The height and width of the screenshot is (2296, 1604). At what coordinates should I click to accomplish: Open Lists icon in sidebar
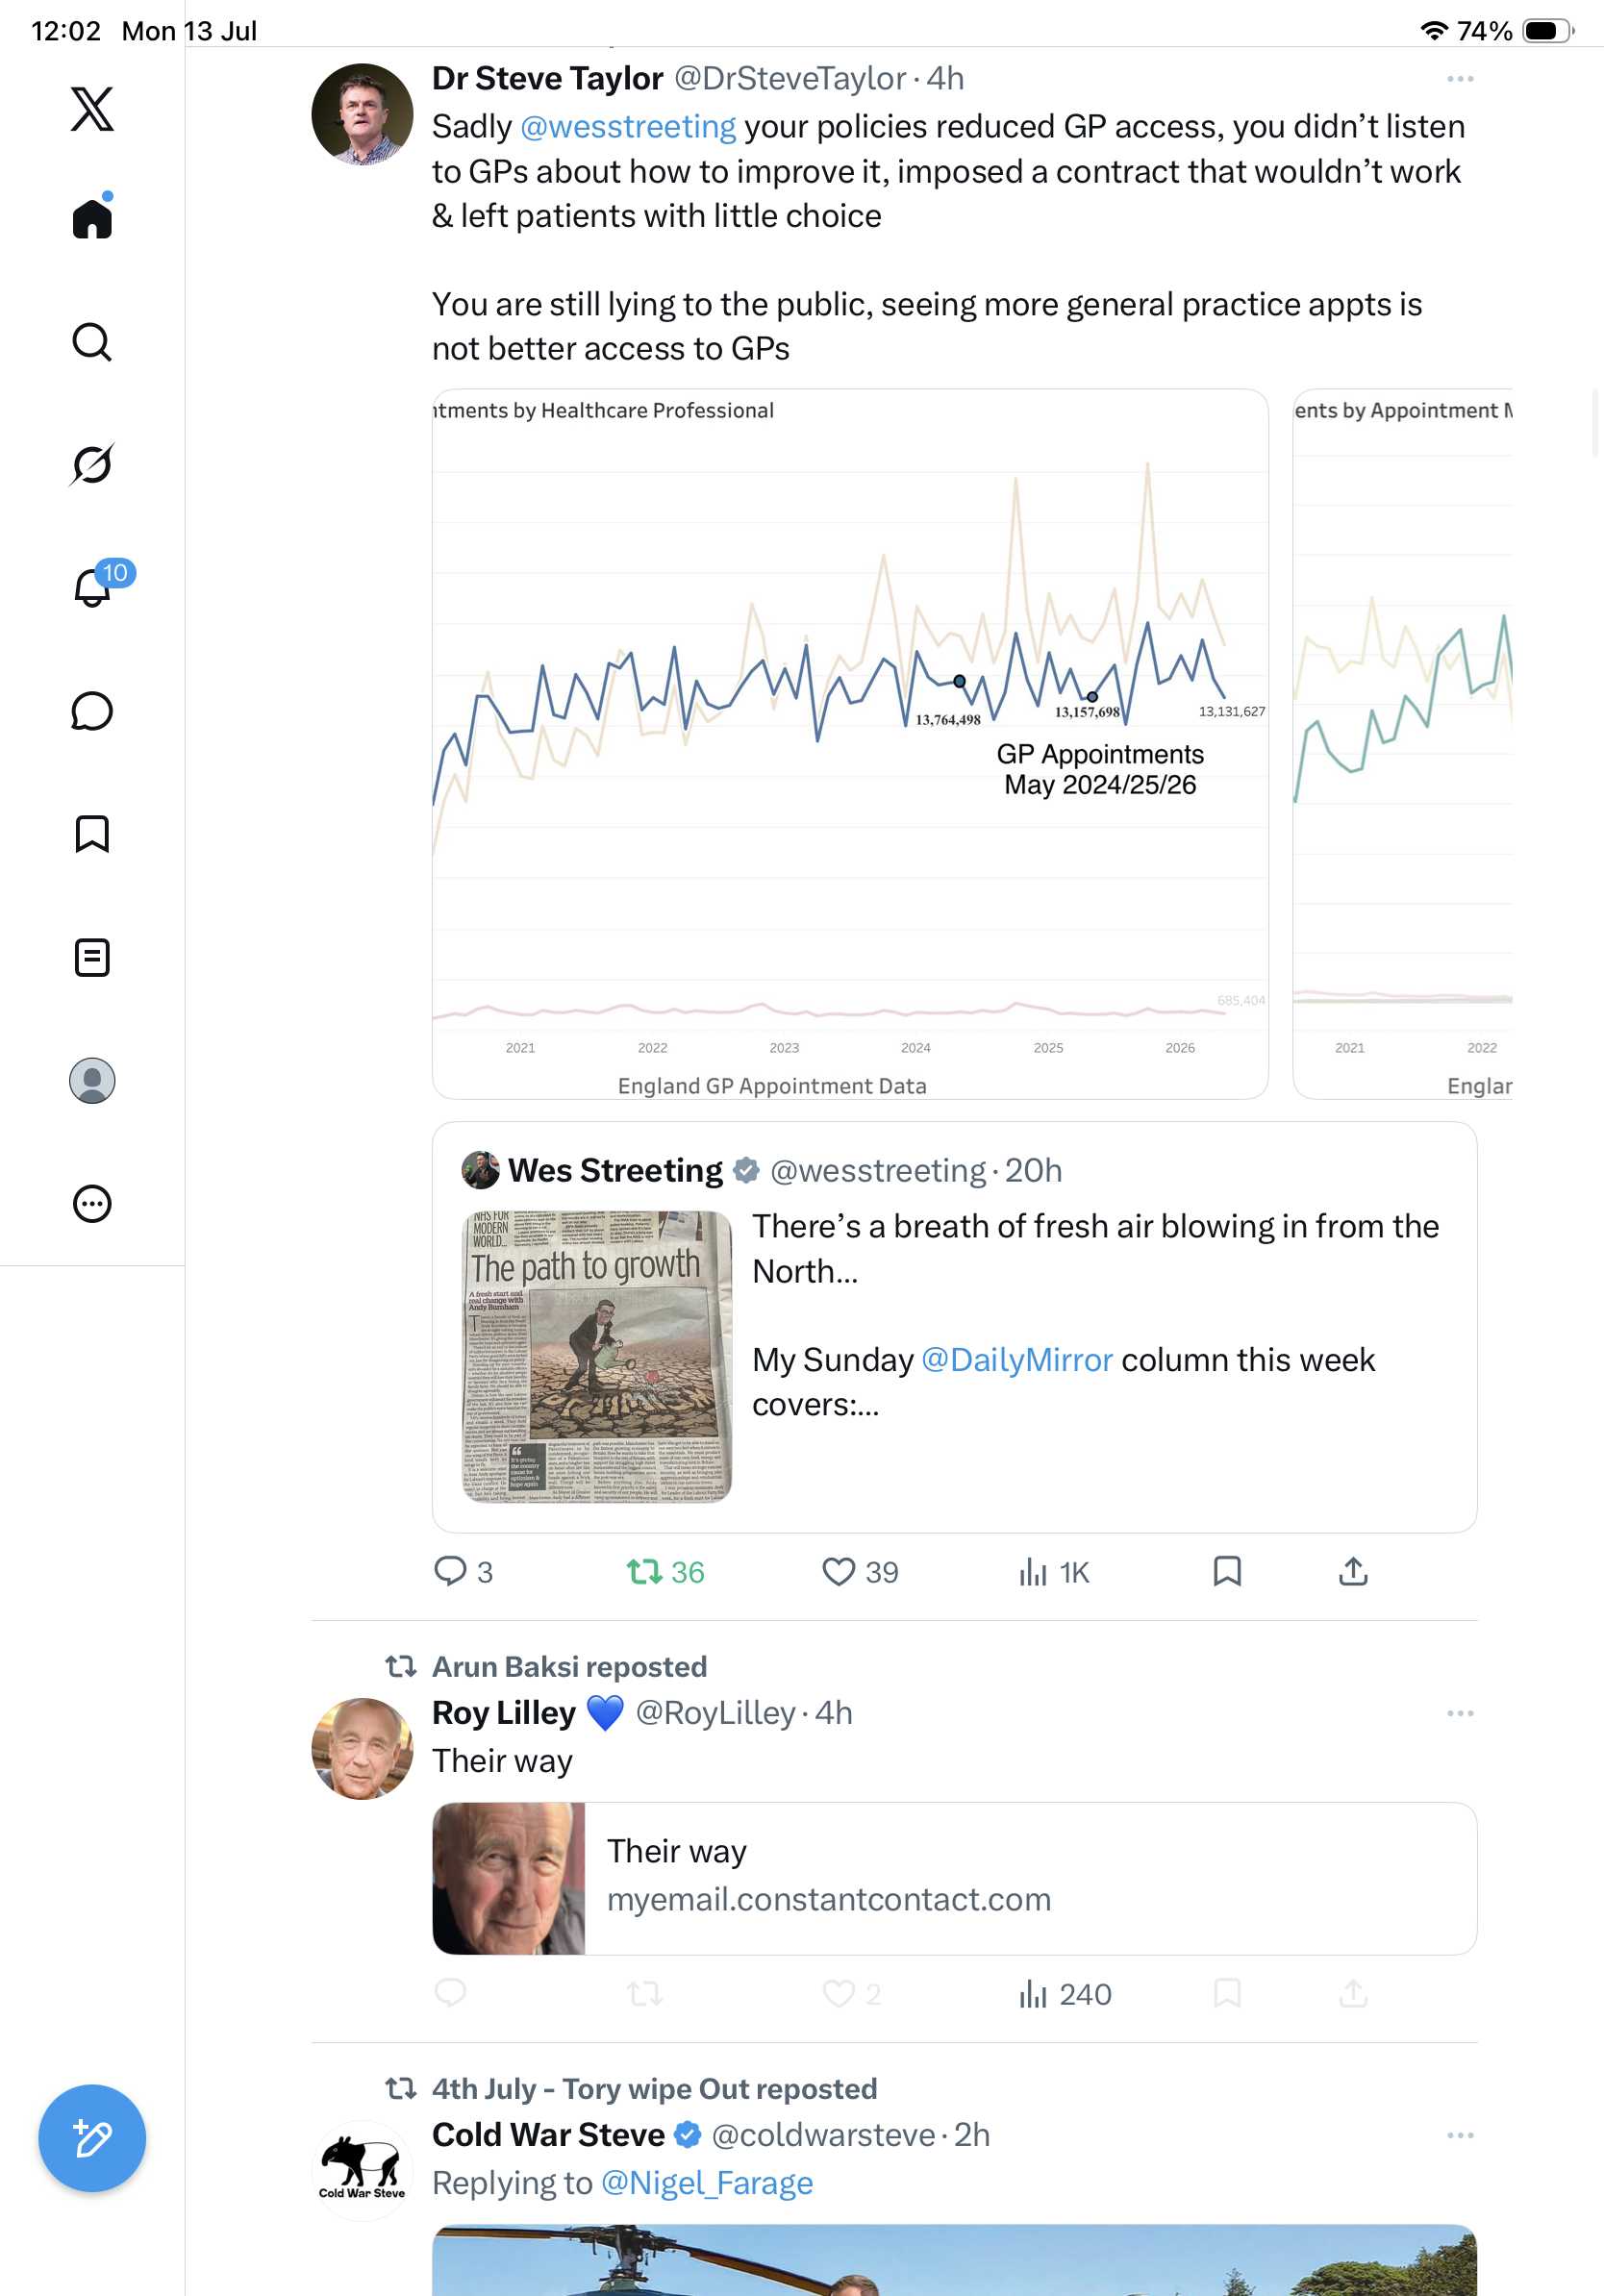point(92,957)
